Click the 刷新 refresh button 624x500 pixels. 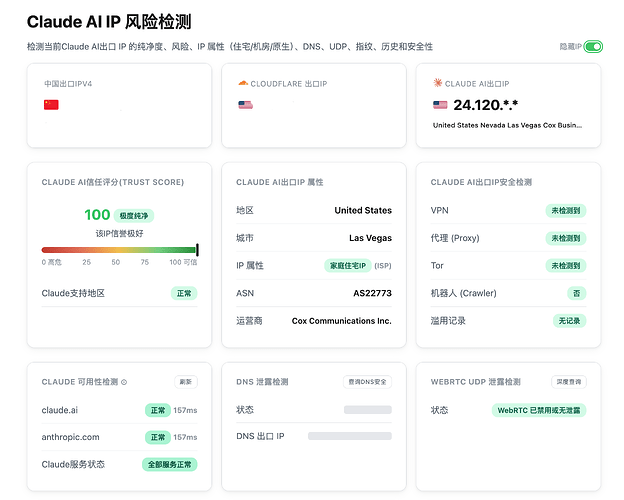(186, 382)
